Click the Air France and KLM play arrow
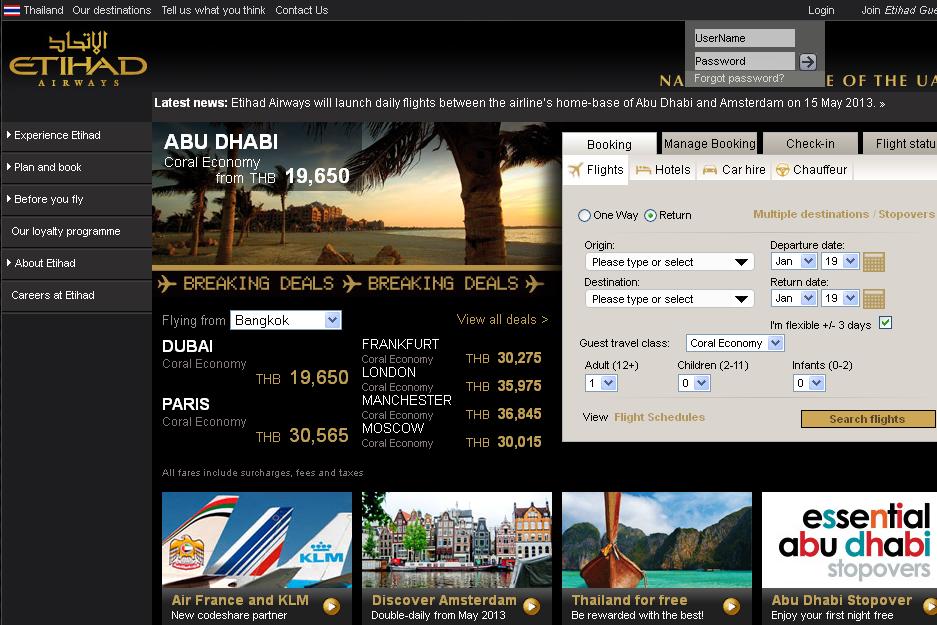The height and width of the screenshot is (625, 937). (332, 606)
